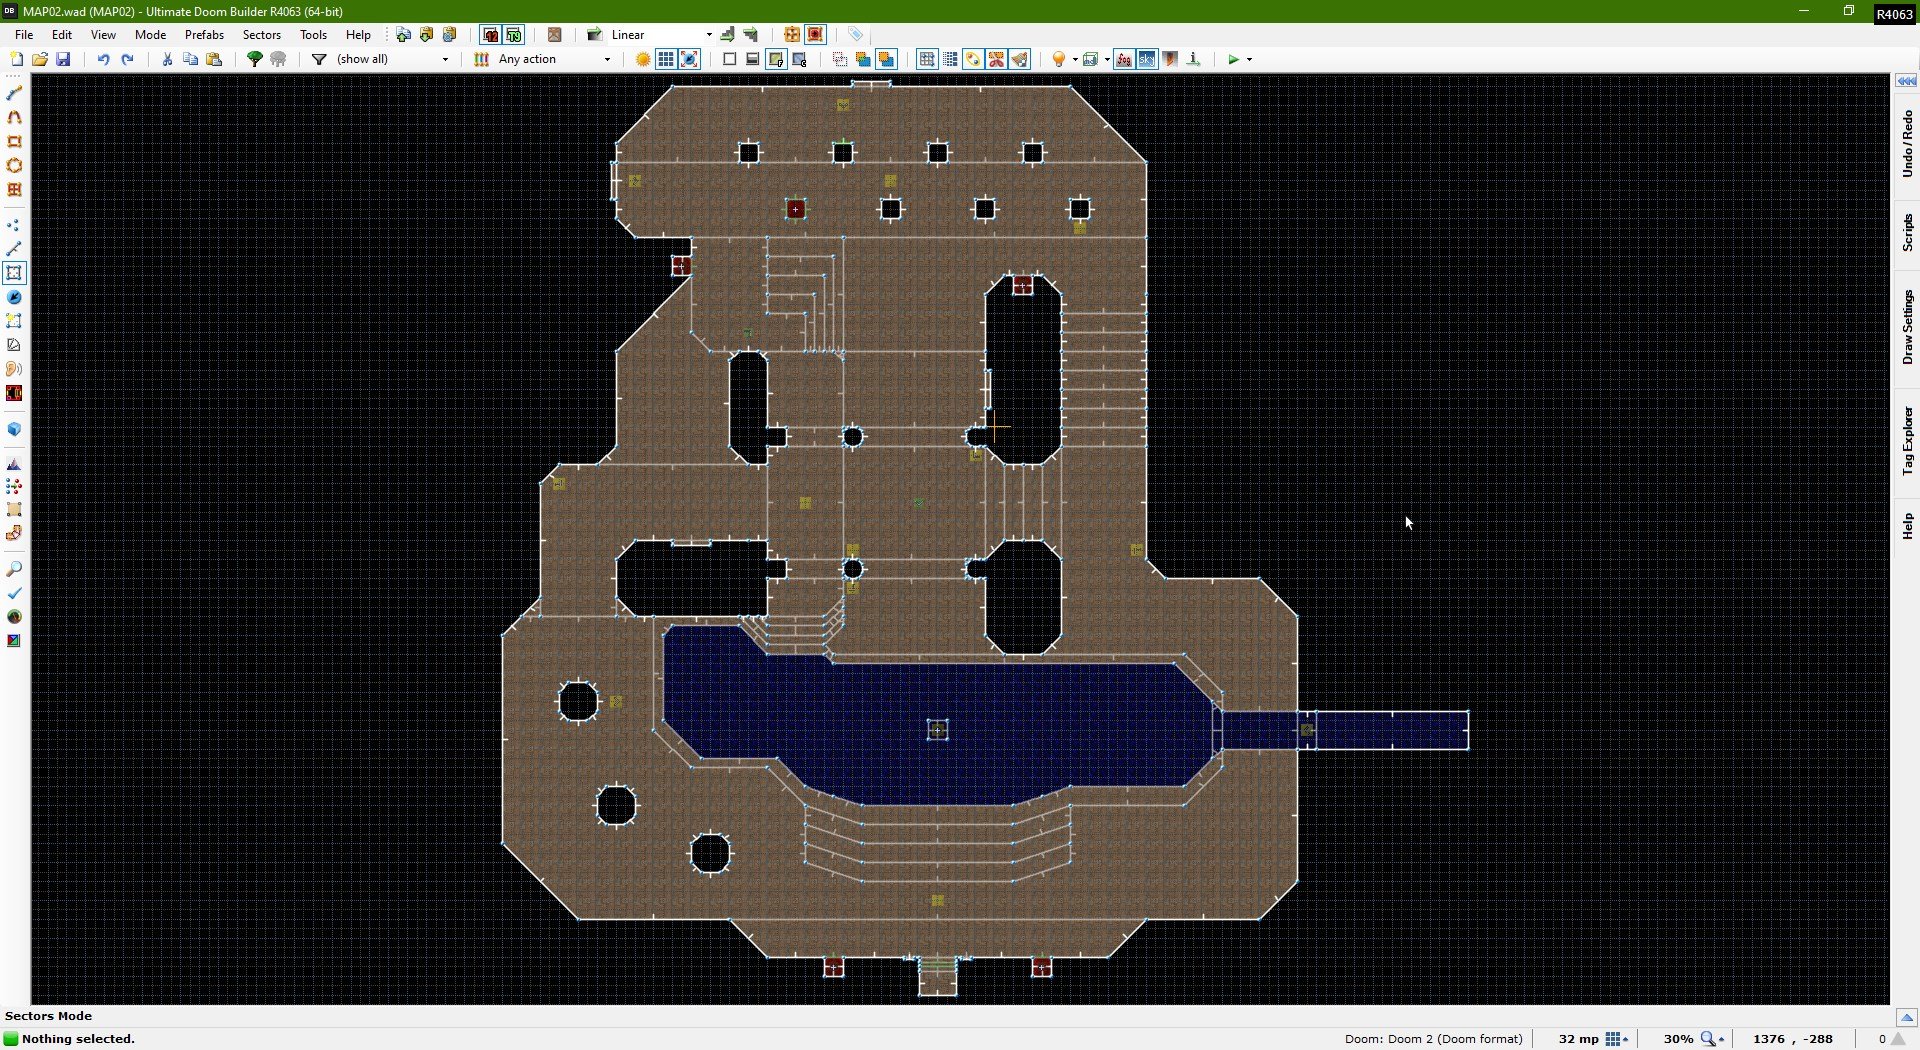Click the tag label icon

click(x=855, y=34)
